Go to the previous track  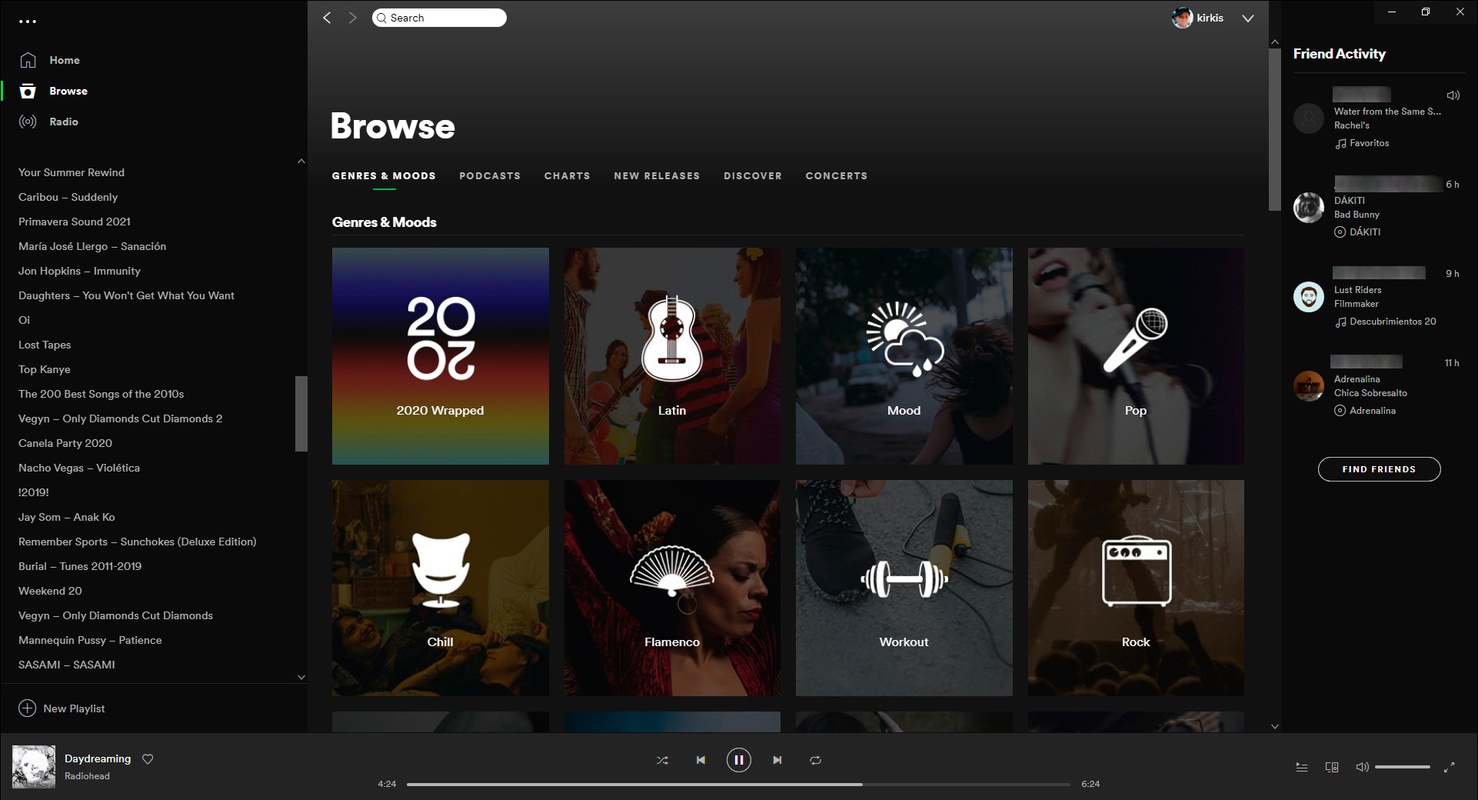(x=701, y=760)
